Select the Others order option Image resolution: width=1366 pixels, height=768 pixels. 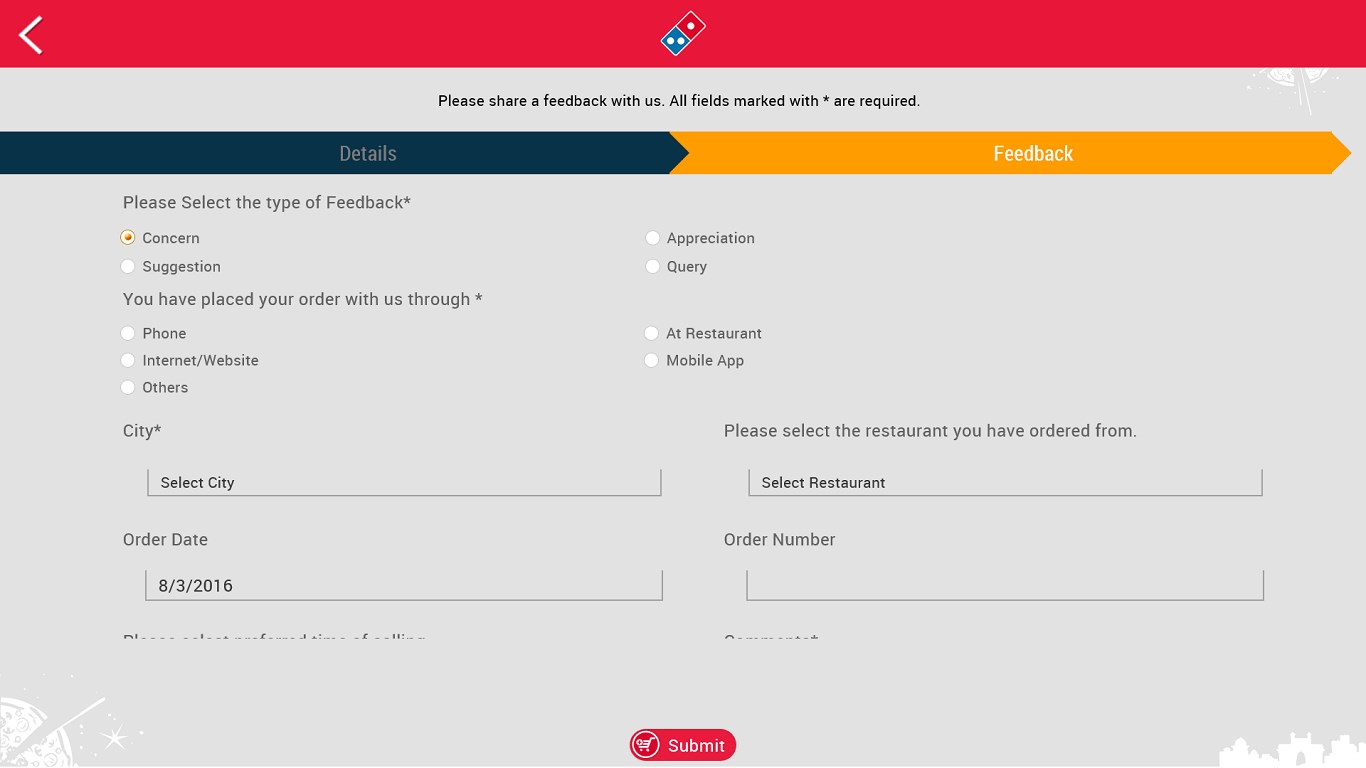click(x=128, y=388)
